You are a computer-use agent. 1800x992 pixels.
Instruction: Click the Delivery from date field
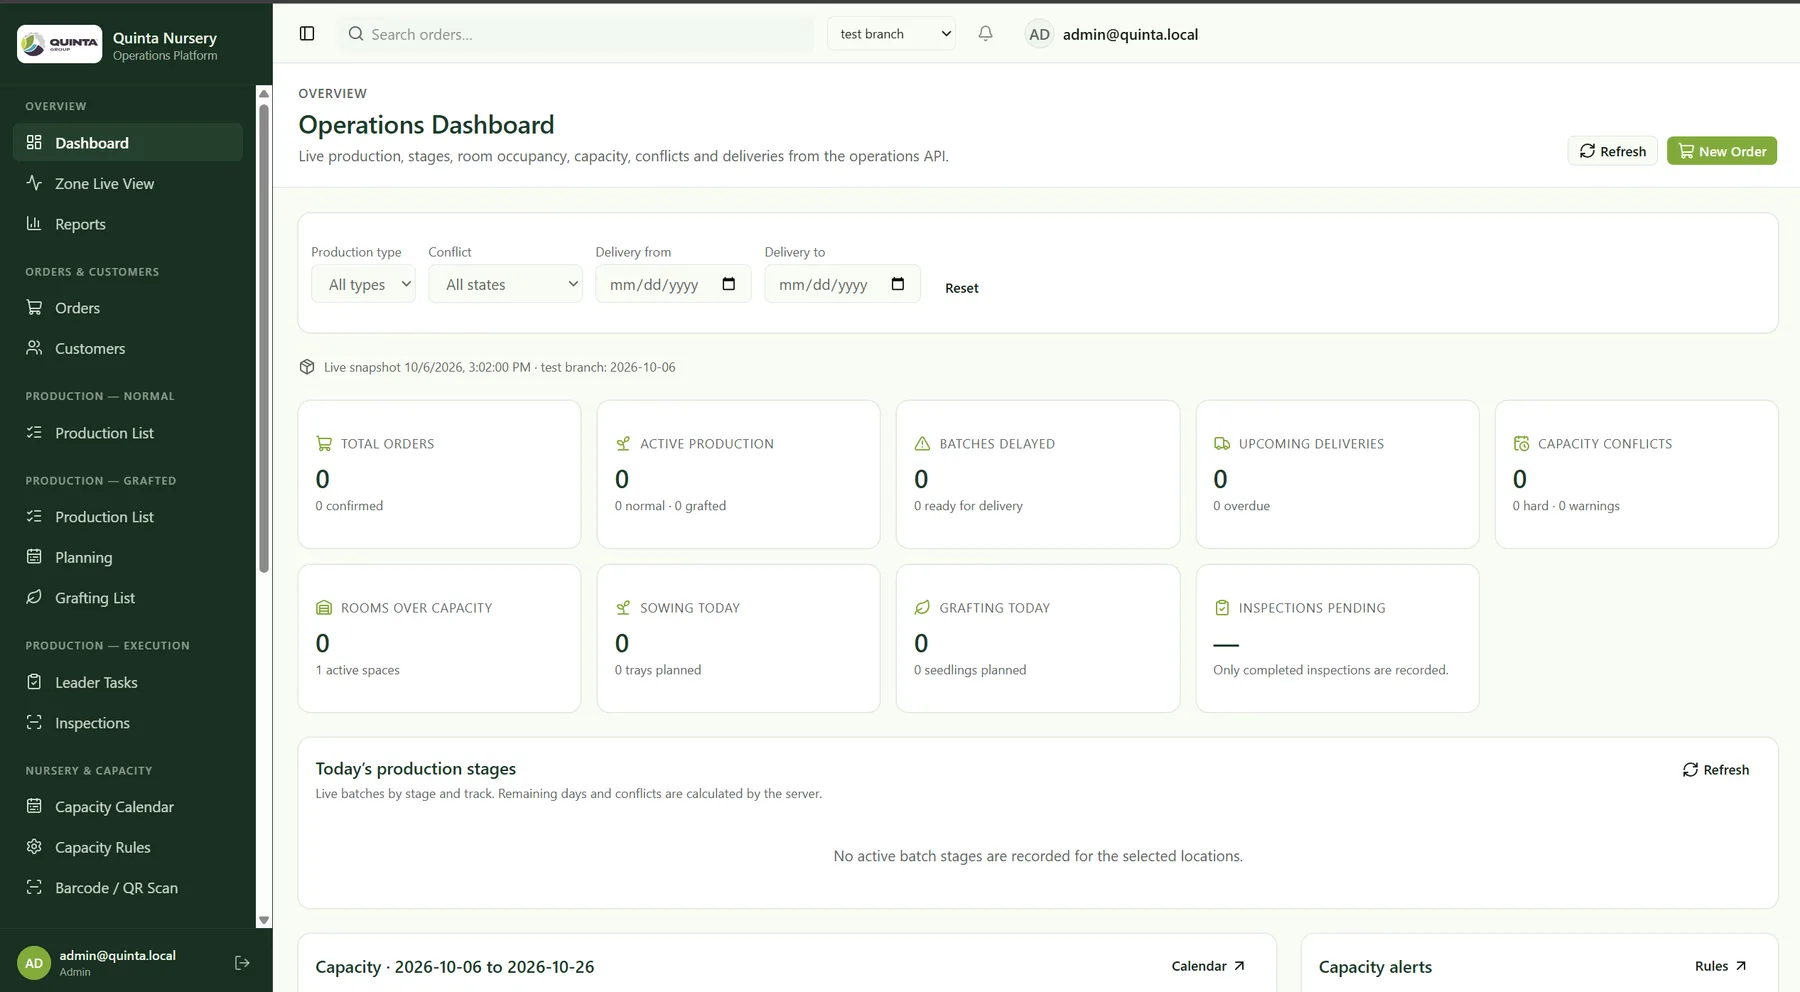click(x=673, y=284)
